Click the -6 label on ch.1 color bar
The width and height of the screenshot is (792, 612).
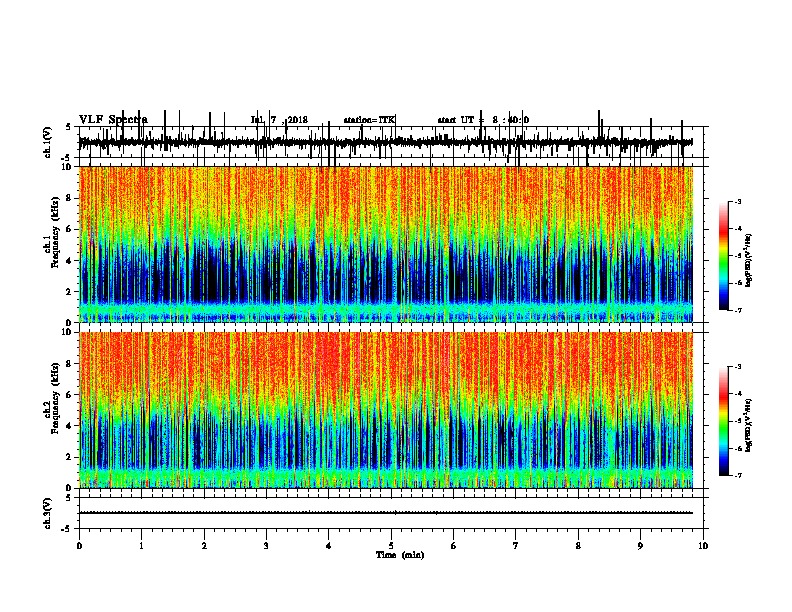(738, 283)
